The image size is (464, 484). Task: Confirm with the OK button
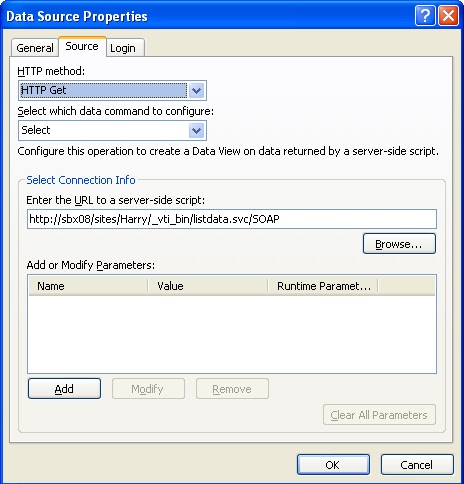tap(333, 465)
